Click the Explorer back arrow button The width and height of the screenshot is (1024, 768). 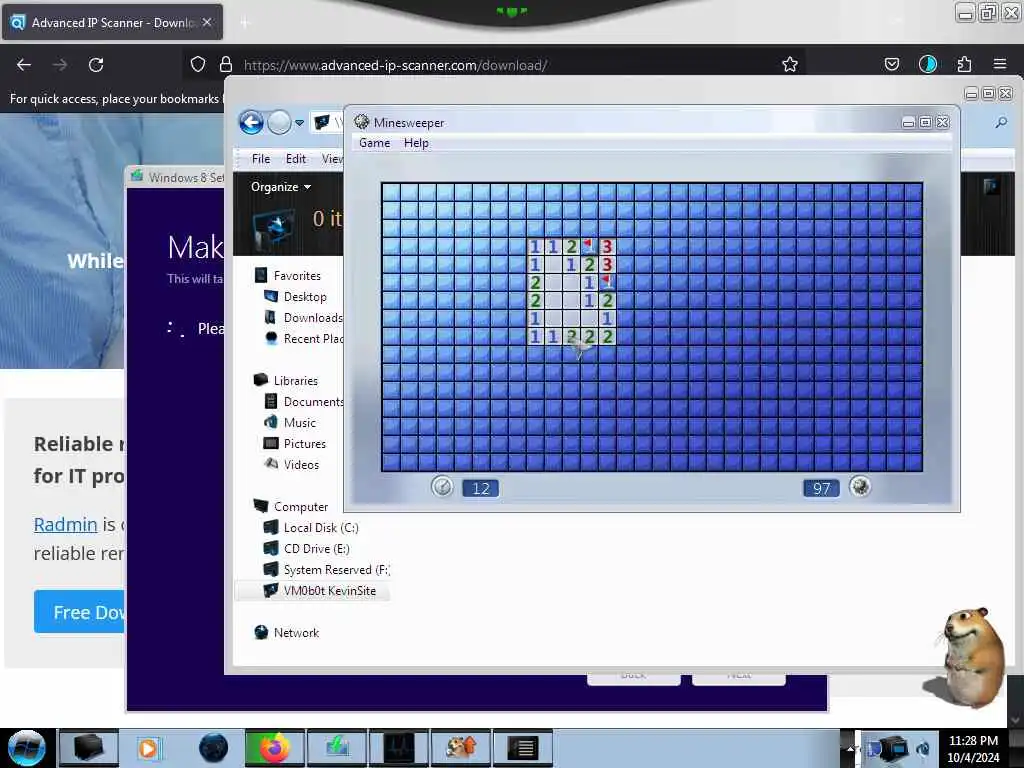point(251,122)
